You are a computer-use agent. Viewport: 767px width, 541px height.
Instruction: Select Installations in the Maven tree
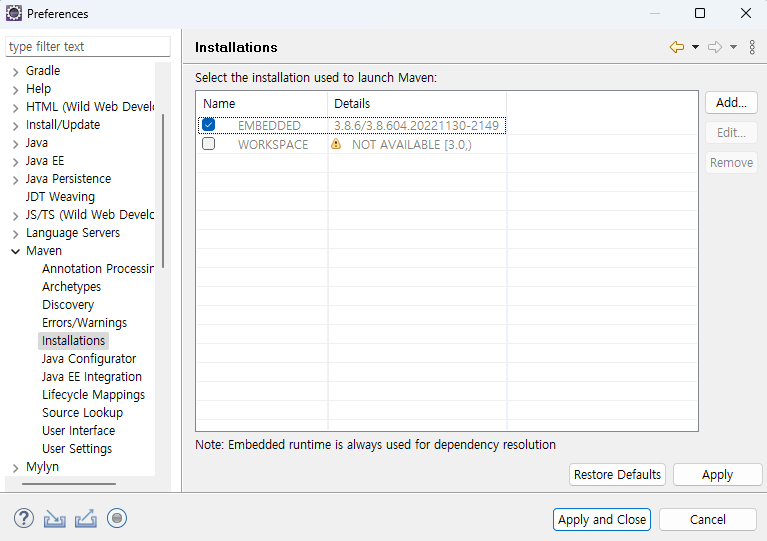tap(73, 340)
